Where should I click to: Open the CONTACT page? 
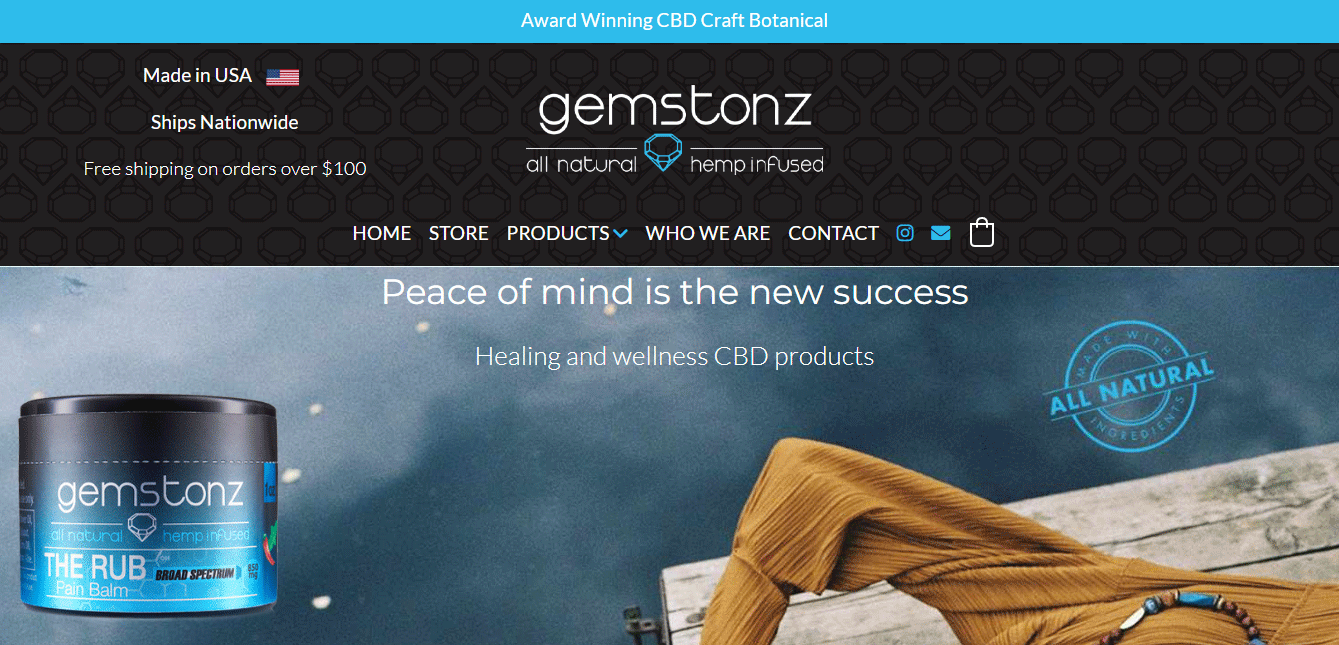833,233
